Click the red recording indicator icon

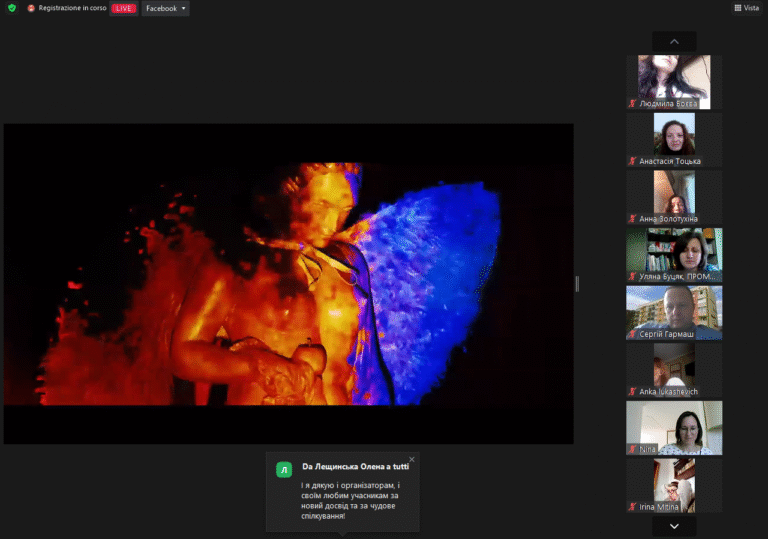click(x=31, y=8)
